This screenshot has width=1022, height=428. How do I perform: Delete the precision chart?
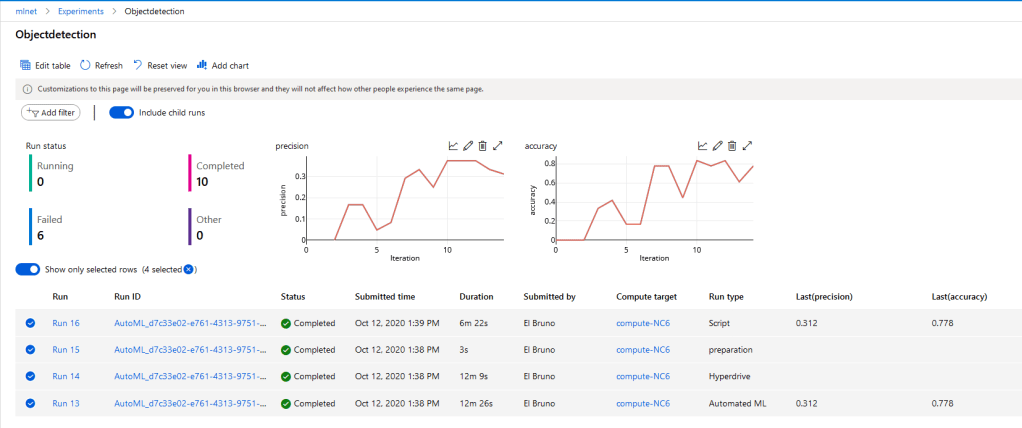click(482, 146)
